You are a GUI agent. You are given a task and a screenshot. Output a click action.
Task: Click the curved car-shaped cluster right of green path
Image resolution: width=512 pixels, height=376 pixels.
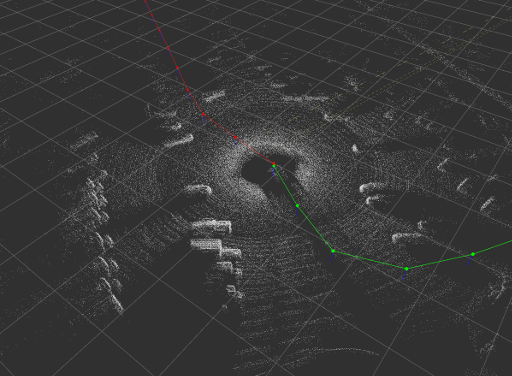click(373, 187)
